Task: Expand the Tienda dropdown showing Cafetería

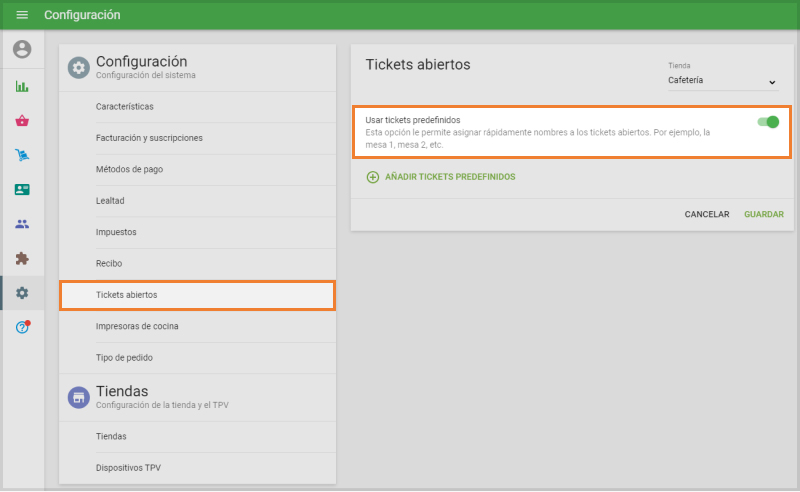Action: tap(722, 81)
